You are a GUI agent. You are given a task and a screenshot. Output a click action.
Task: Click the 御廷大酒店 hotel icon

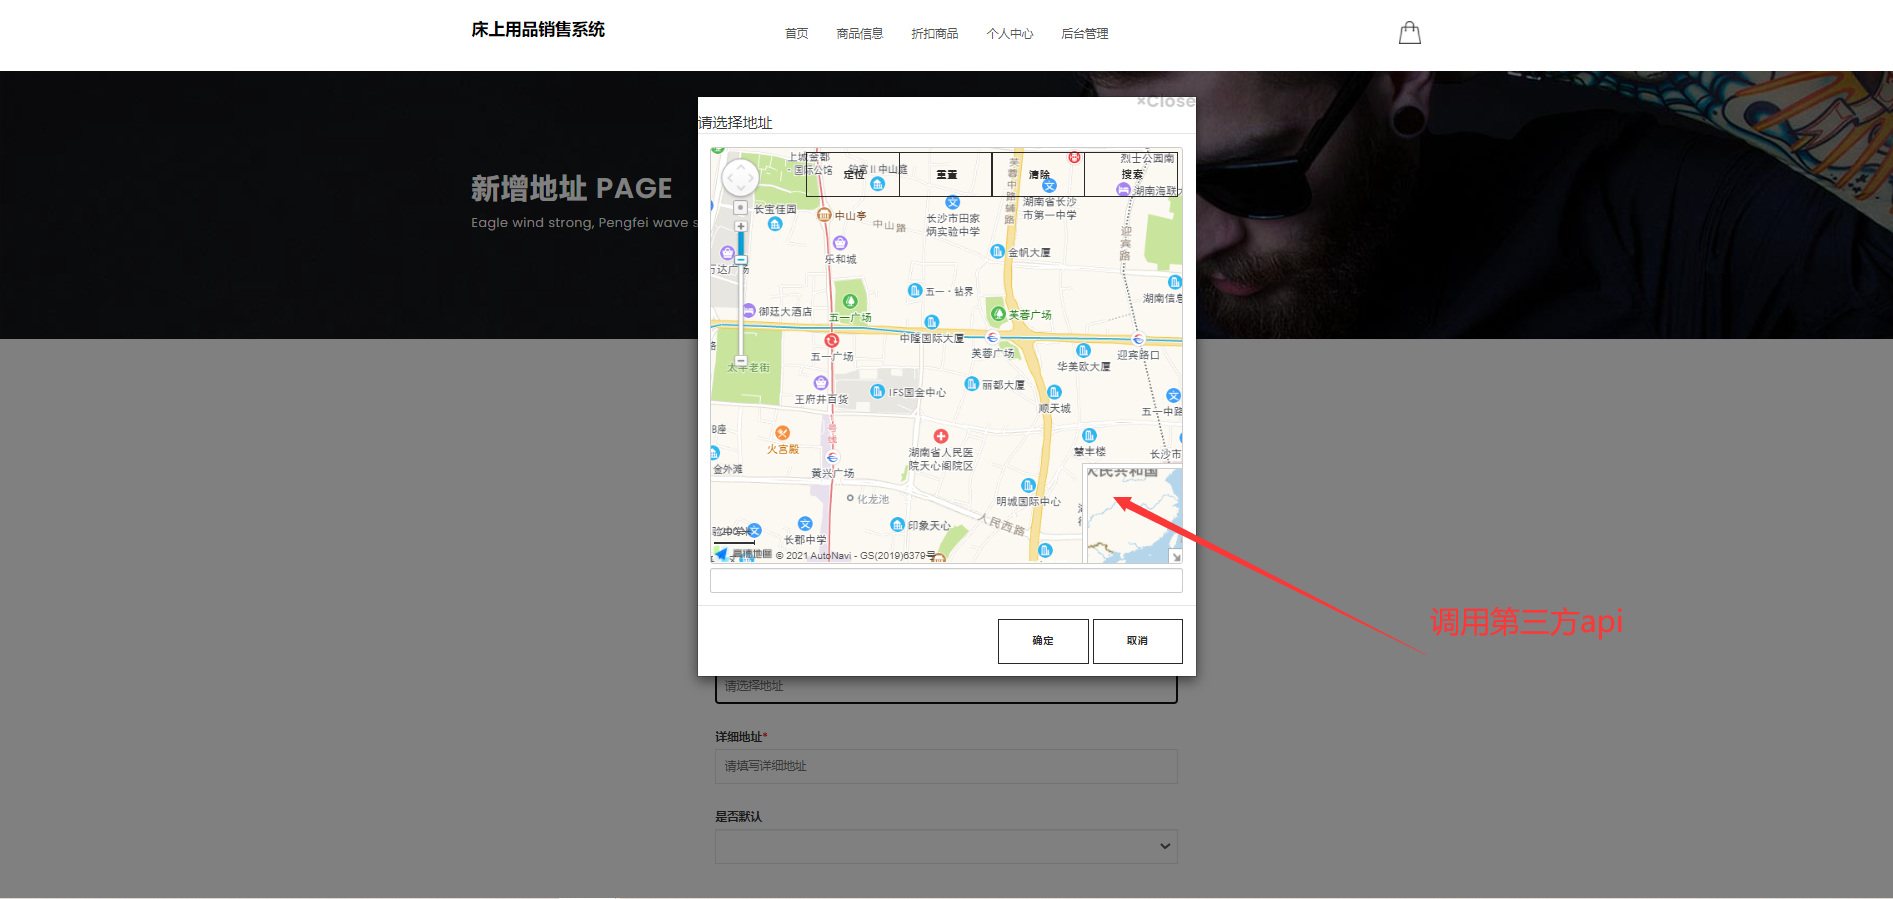coord(749,311)
